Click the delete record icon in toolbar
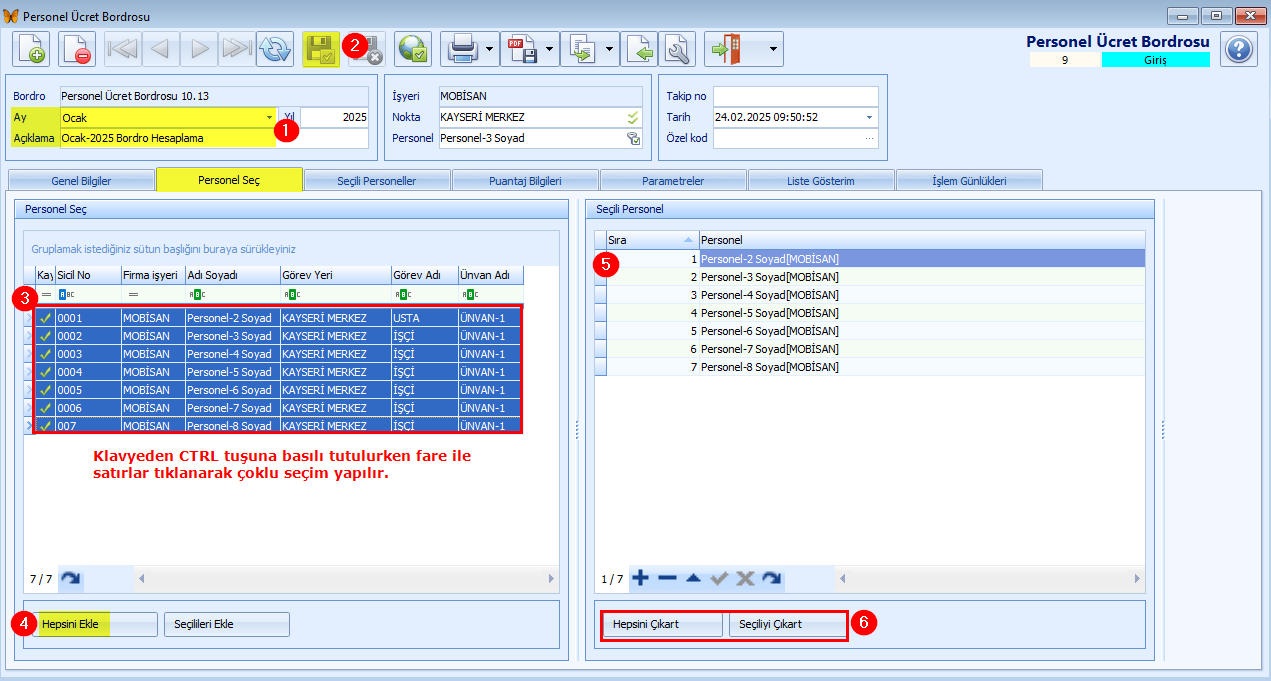Image resolution: width=1271 pixels, height=681 pixels. (x=77, y=49)
